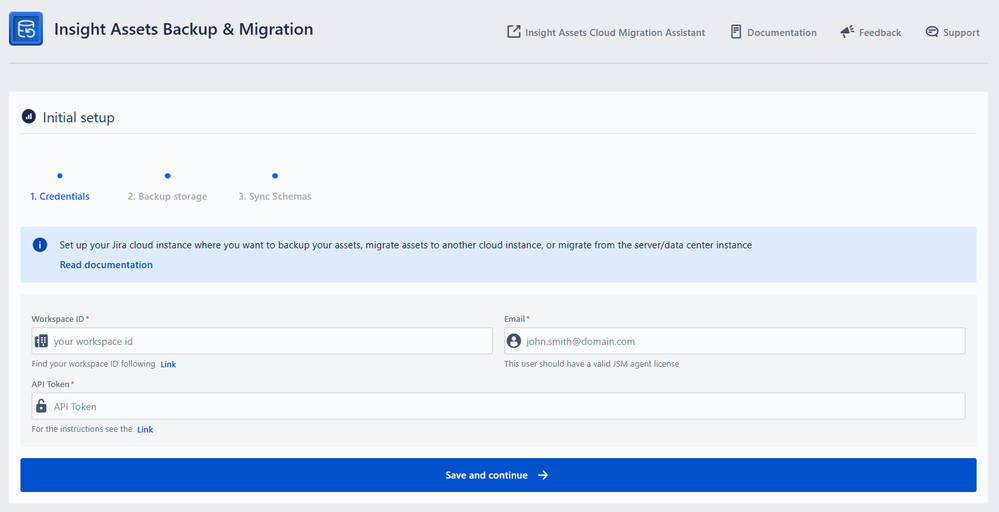Click the arrow icon on Save and continue
The width and height of the screenshot is (999, 512).
(543, 475)
